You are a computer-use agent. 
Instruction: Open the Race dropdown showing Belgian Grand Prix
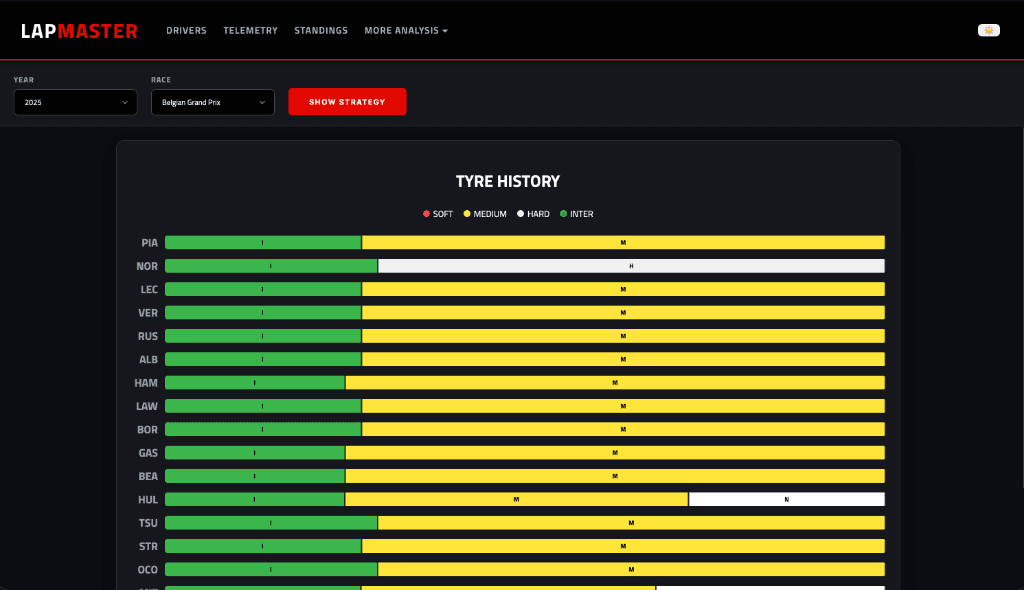coord(212,101)
